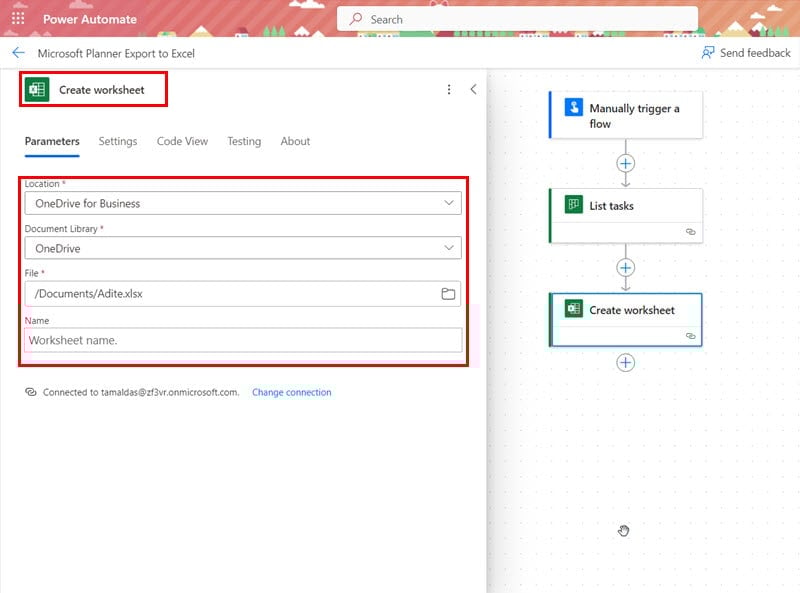
Task: Click the worksheet Name input field
Action: 243,340
